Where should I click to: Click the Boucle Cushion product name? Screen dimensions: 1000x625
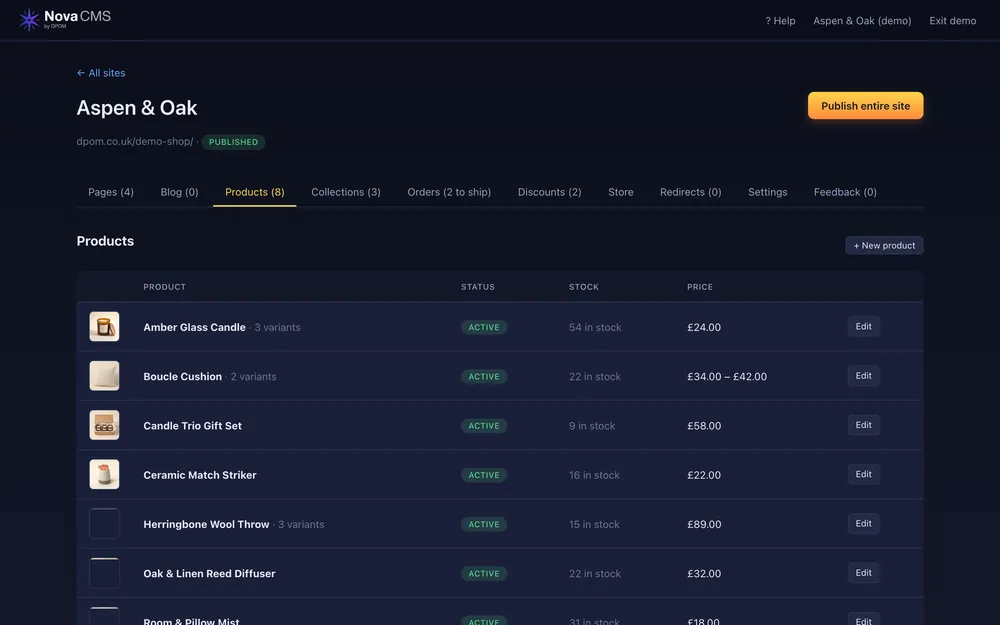tap(182, 376)
